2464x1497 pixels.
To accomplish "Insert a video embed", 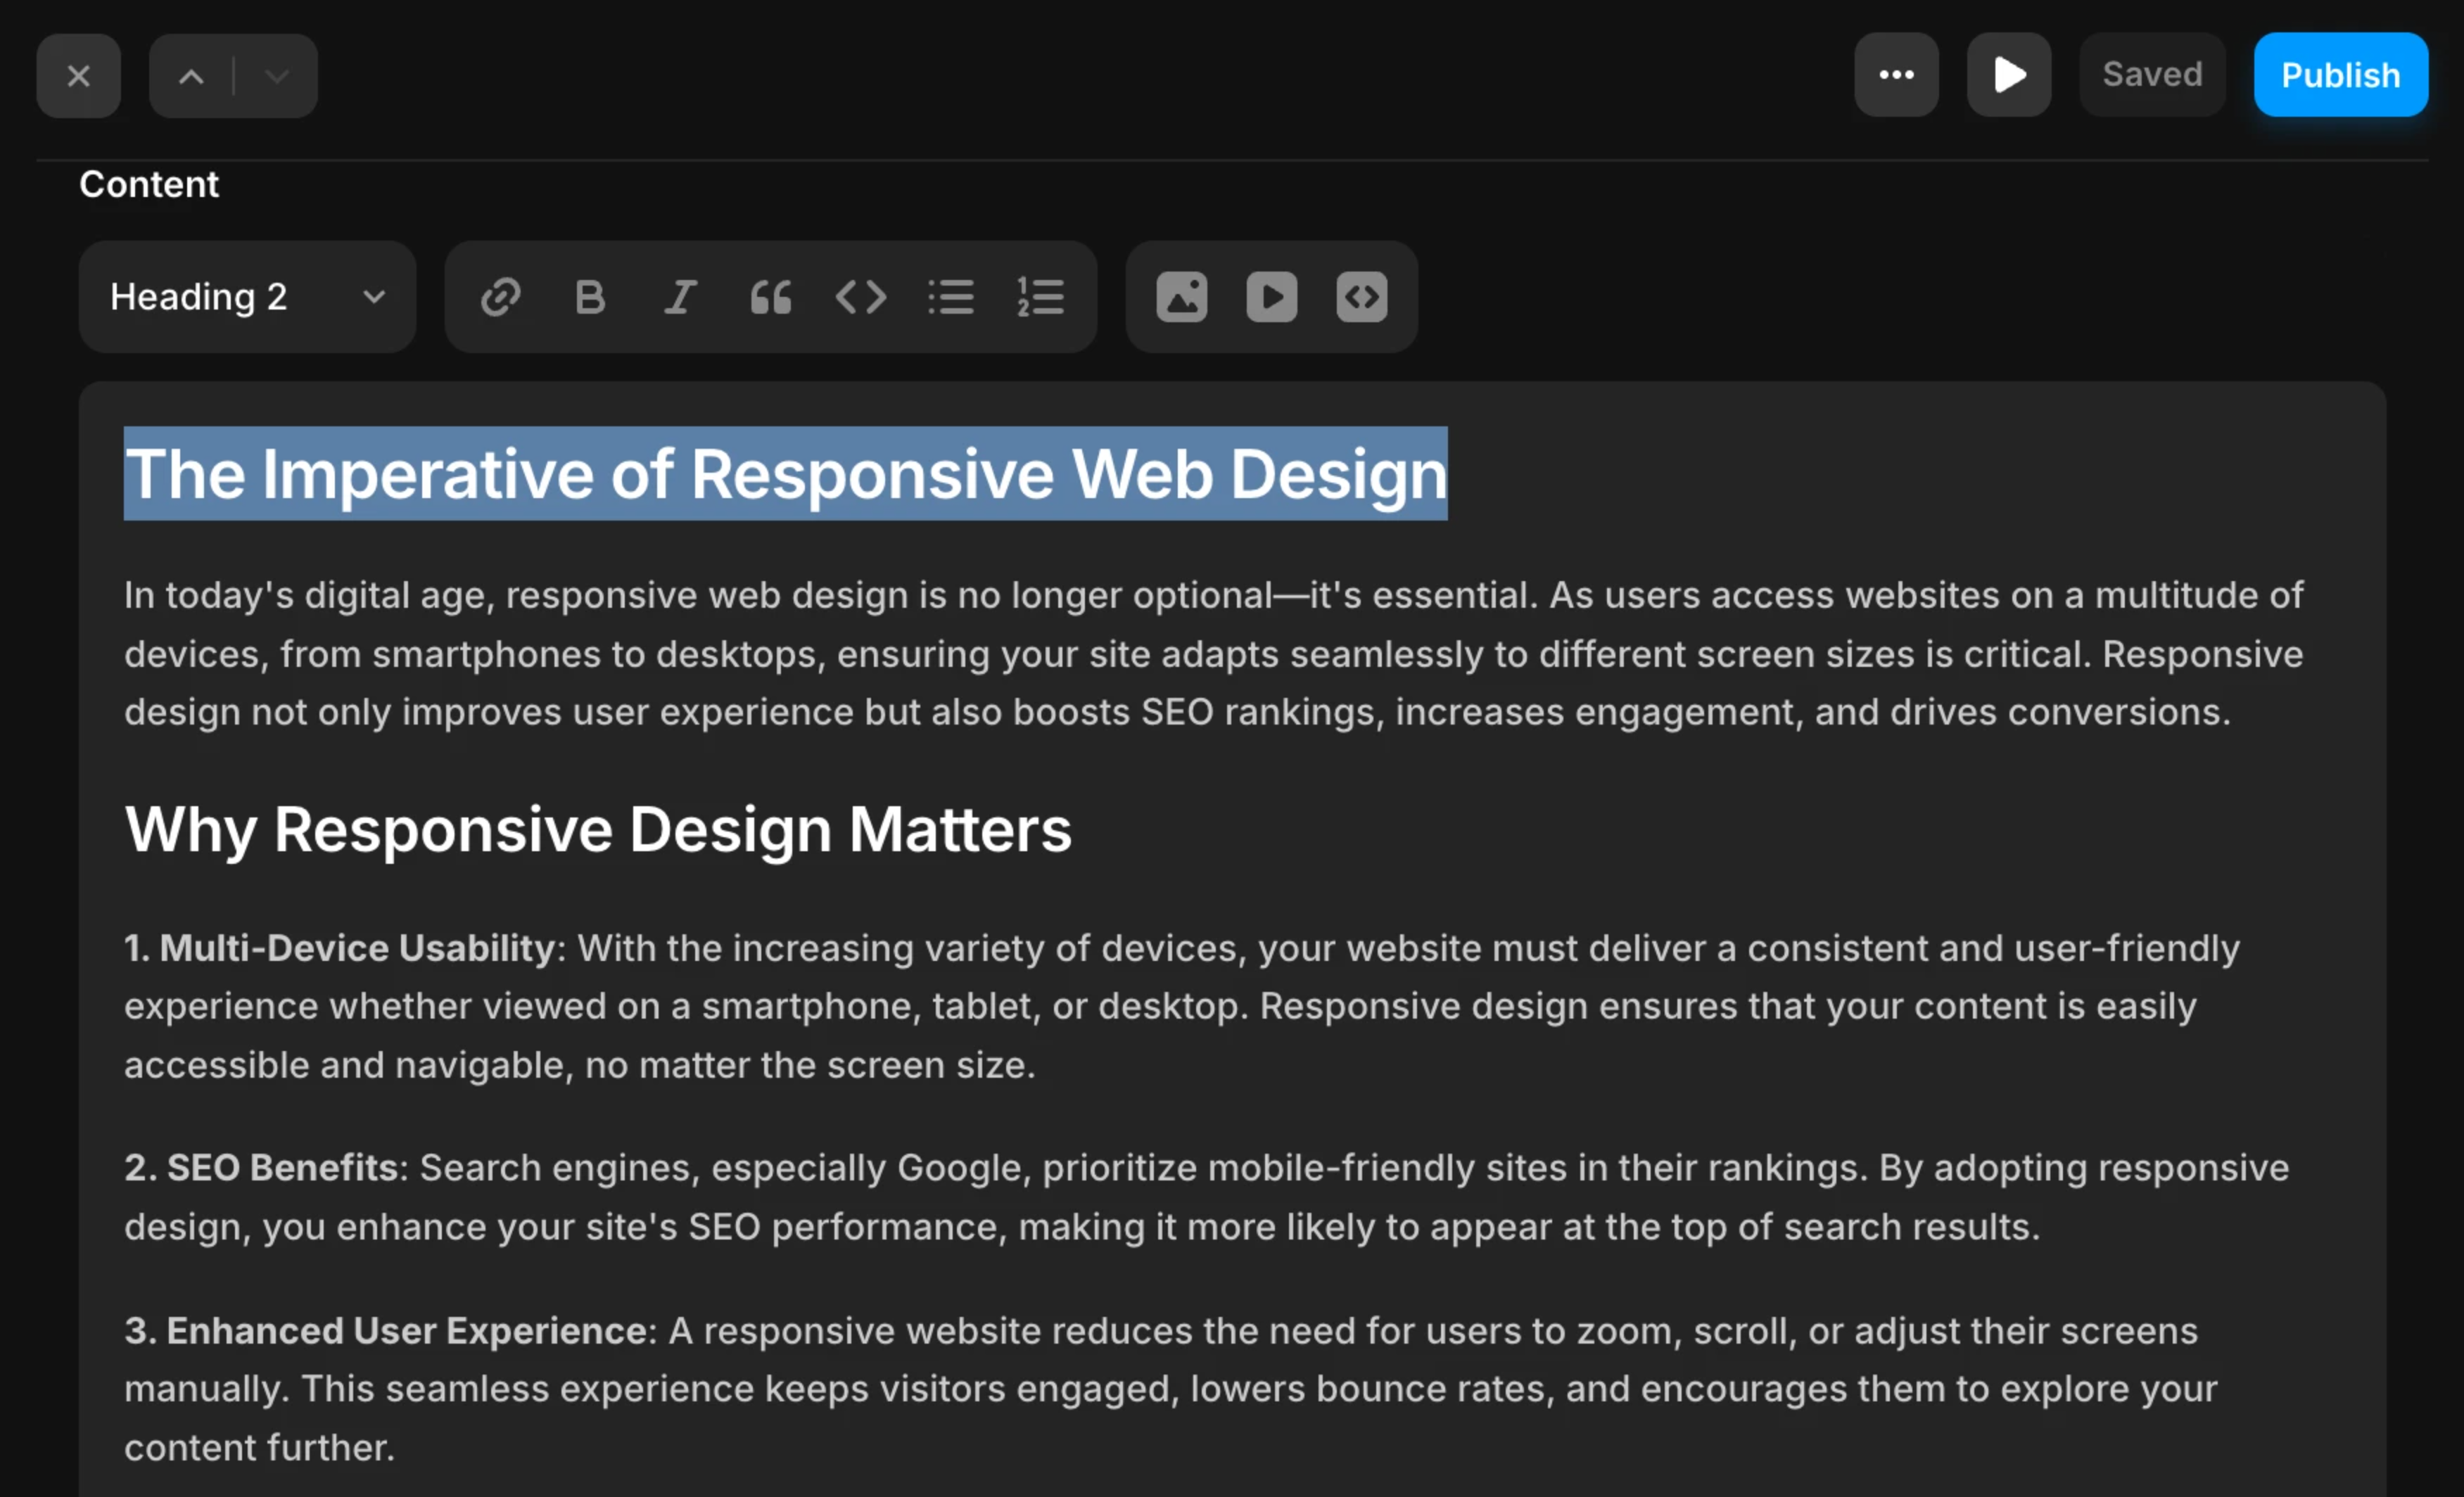I will pyautogui.click(x=1272, y=297).
